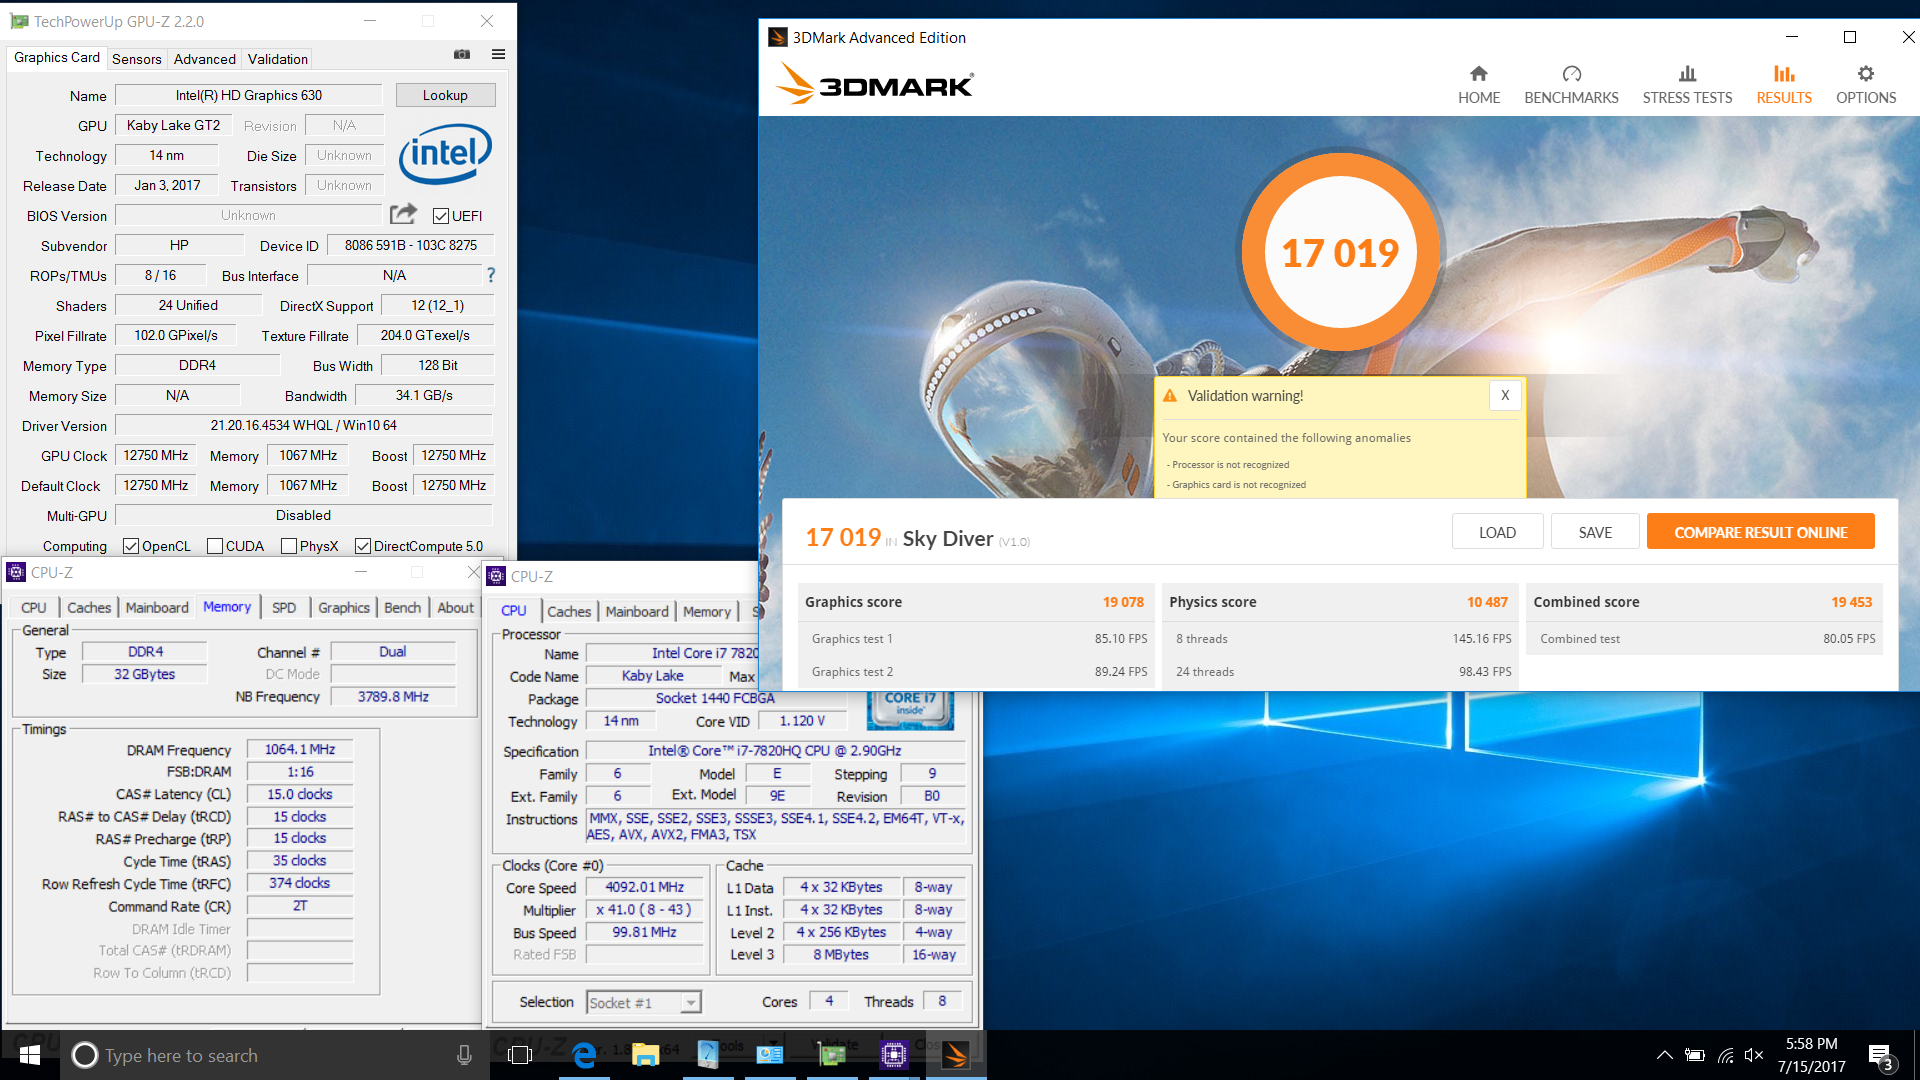Switch to Advanced tab in GPU-Z
1920x1080 pixels.
click(205, 59)
